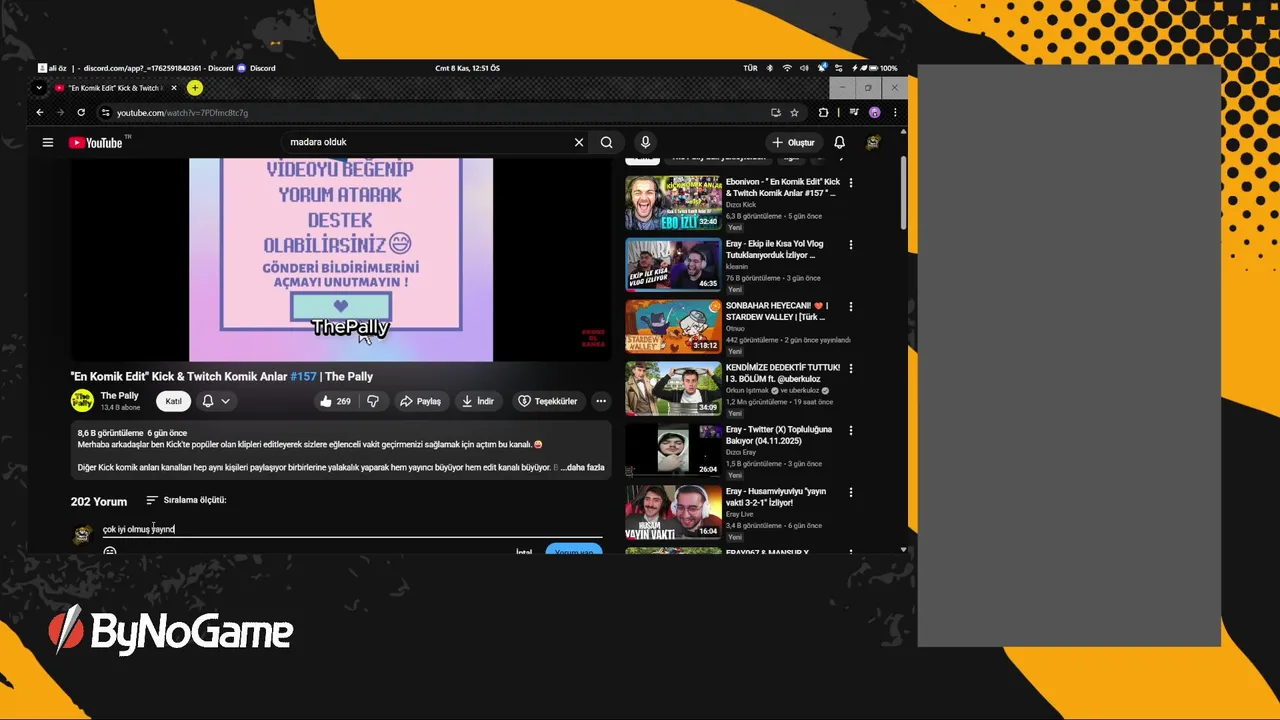Open The Pally channel name link
The image size is (1280, 720).
pos(119,396)
